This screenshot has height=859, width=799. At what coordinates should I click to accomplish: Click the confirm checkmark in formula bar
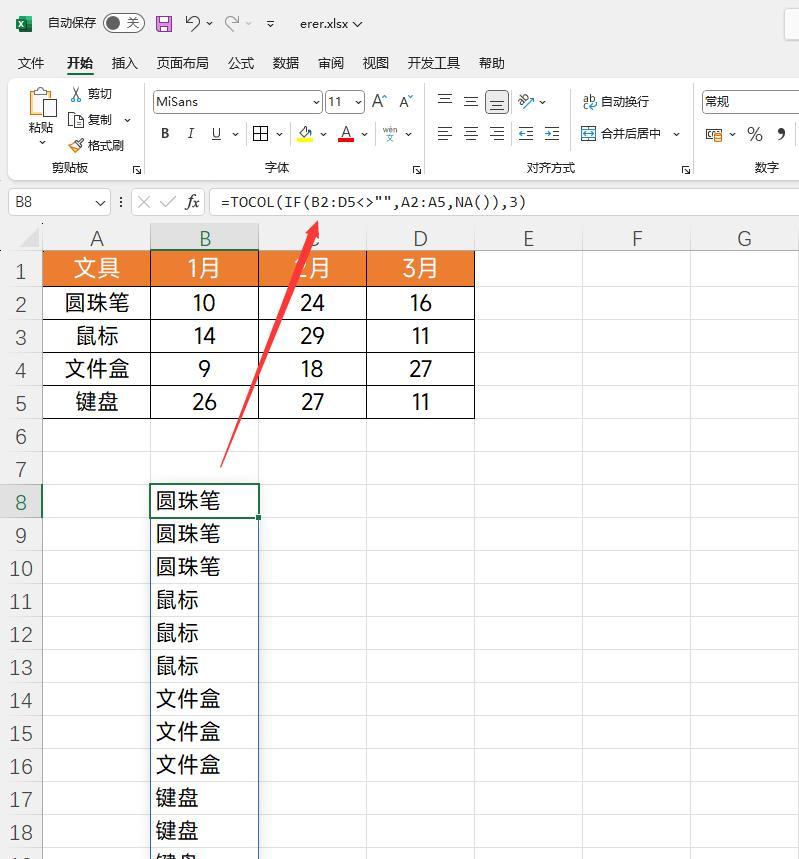click(x=167, y=203)
